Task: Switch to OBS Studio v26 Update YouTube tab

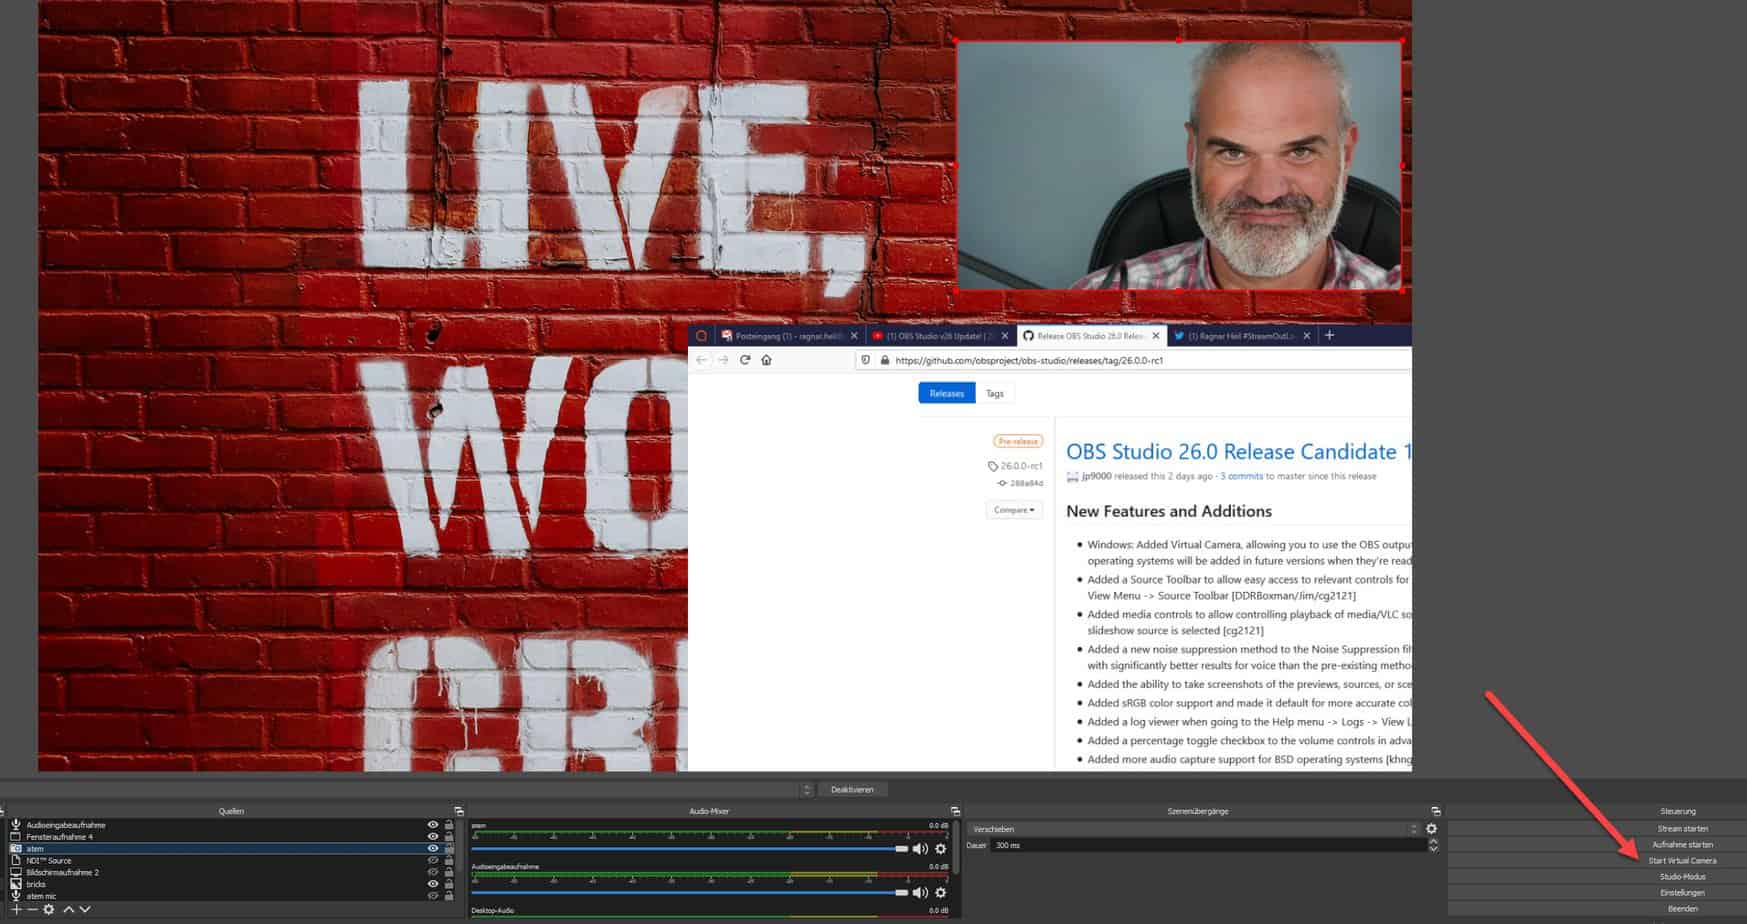Action: point(940,336)
